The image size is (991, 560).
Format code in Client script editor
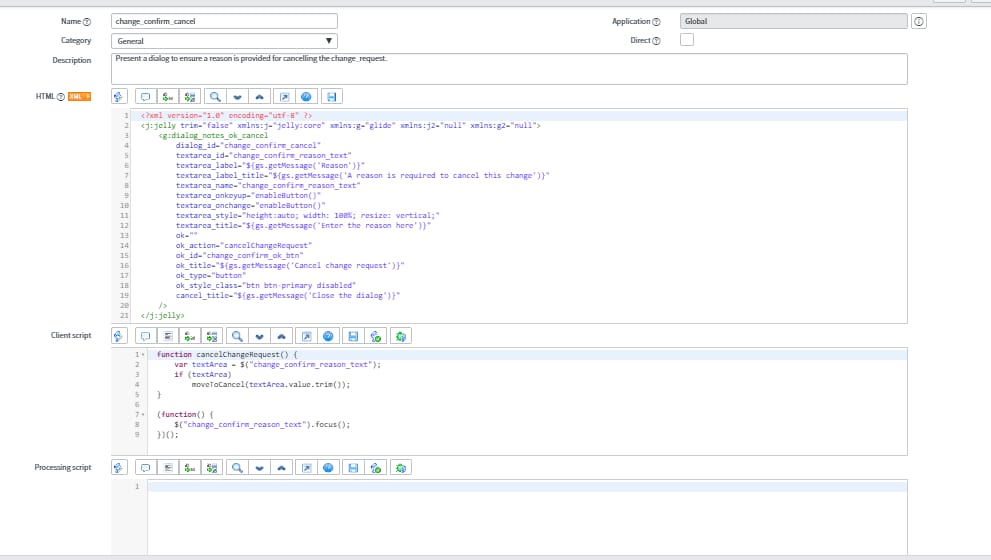click(167, 336)
